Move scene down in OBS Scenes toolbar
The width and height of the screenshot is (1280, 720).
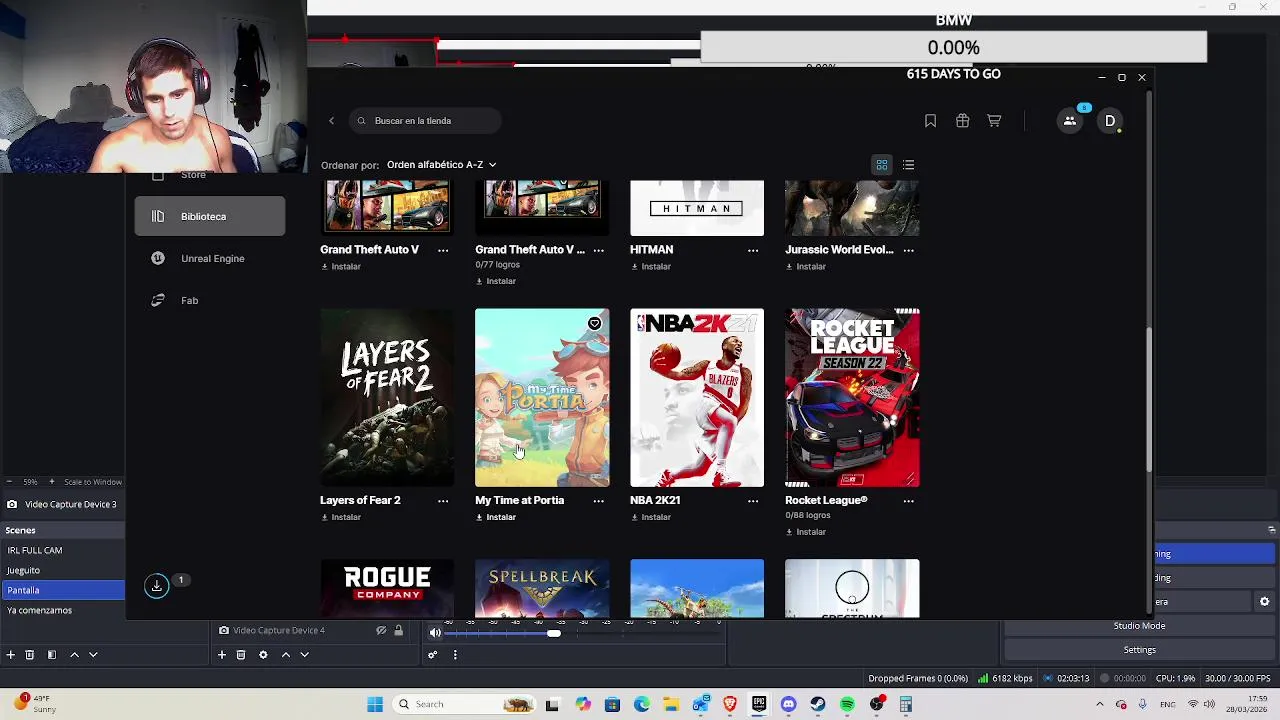tap(93, 655)
